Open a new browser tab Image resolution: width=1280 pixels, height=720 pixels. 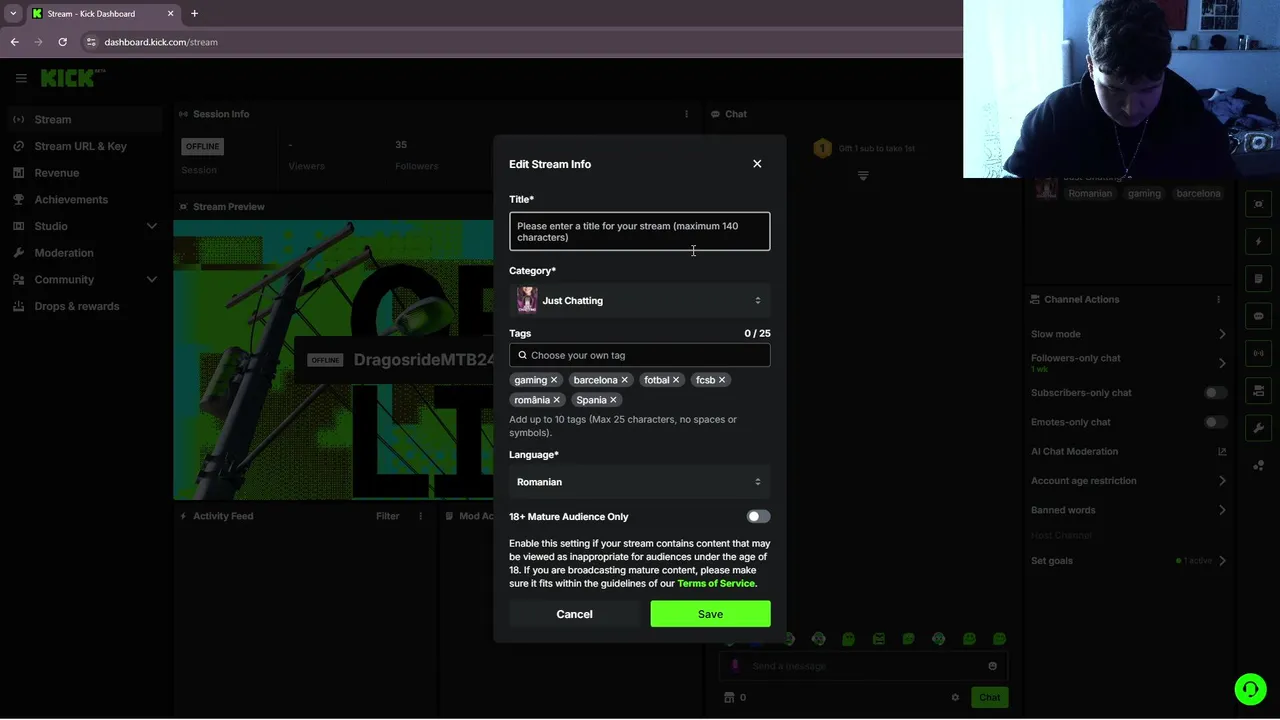click(194, 14)
